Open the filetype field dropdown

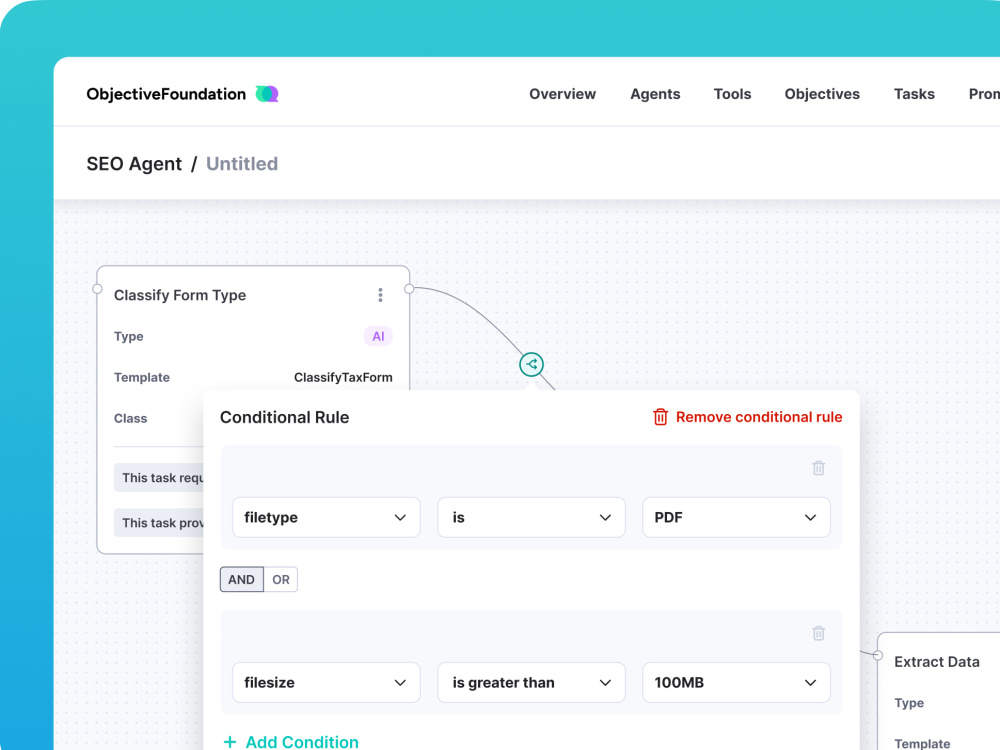(x=326, y=517)
